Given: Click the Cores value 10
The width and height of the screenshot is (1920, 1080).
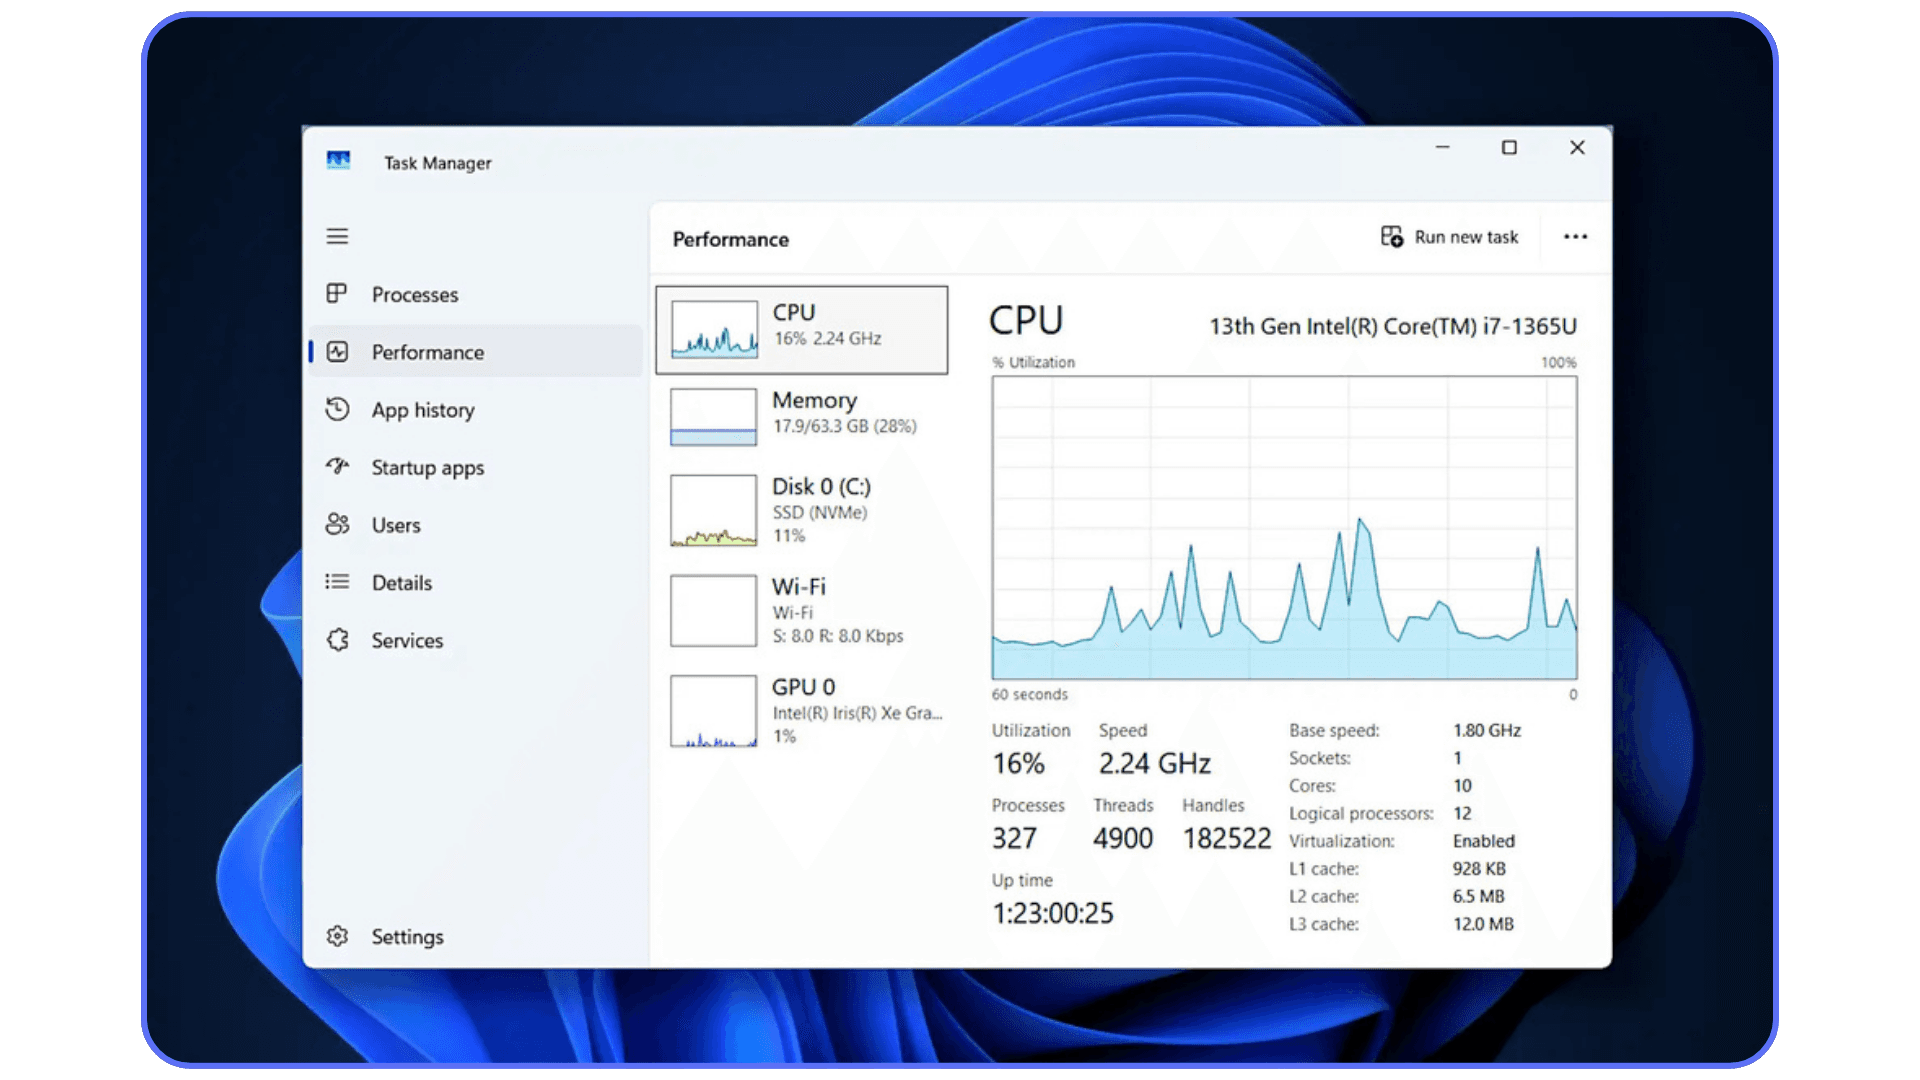Looking at the screenshot, I should point(1462,786).
